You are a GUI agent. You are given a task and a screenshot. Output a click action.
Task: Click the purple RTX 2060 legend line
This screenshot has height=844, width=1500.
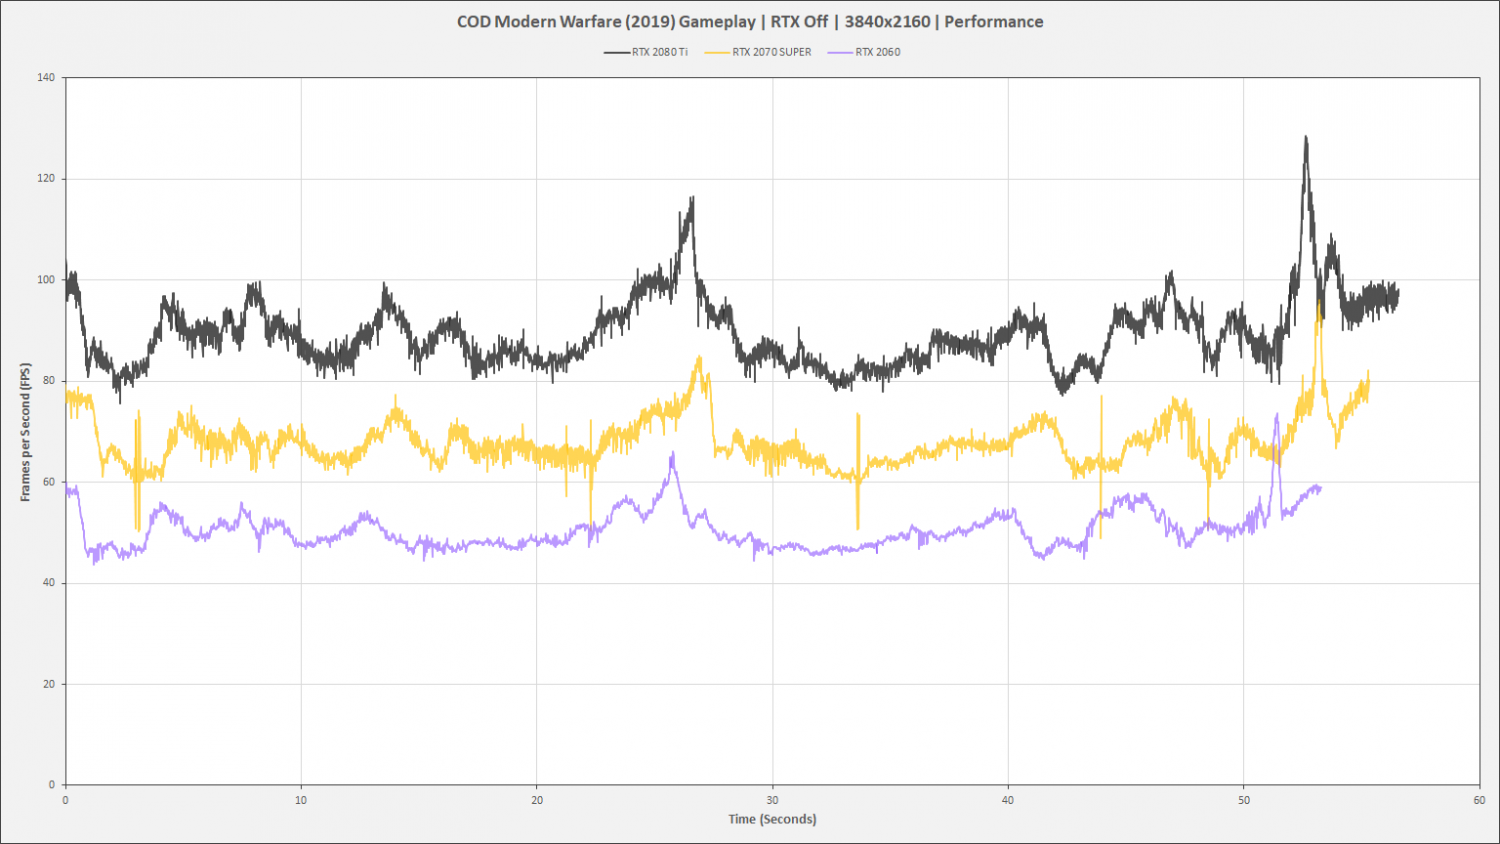click(841, 52)
